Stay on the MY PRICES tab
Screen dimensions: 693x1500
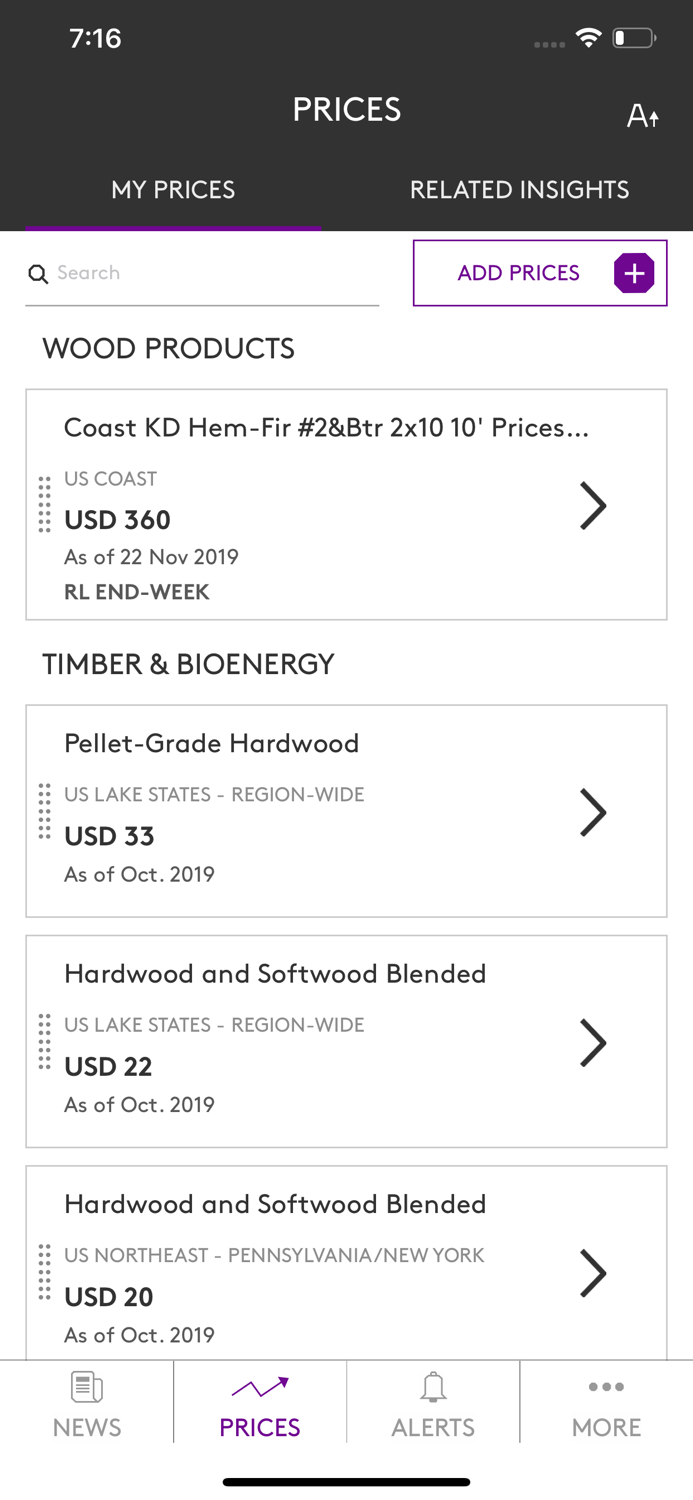coord(173,189)
